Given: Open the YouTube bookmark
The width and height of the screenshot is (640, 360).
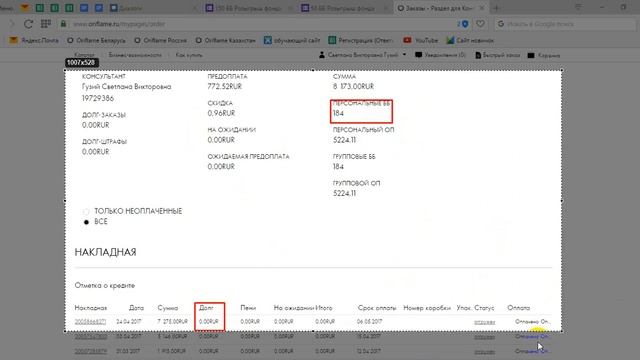Looking at the screenshot, I should pyautogui.click(x=420, y=40).
